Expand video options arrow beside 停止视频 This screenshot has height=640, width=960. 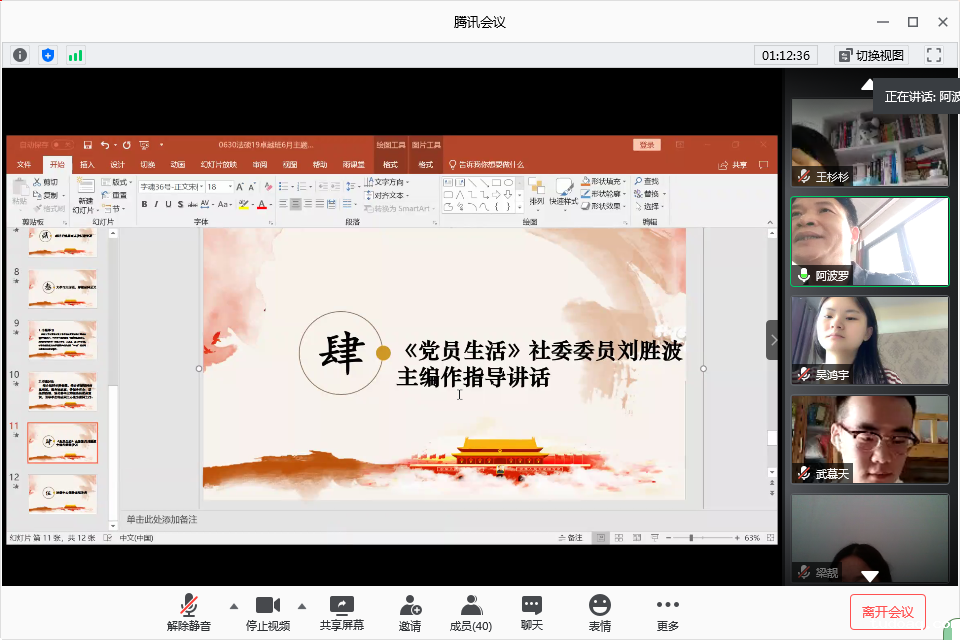[x=301, y=605]
